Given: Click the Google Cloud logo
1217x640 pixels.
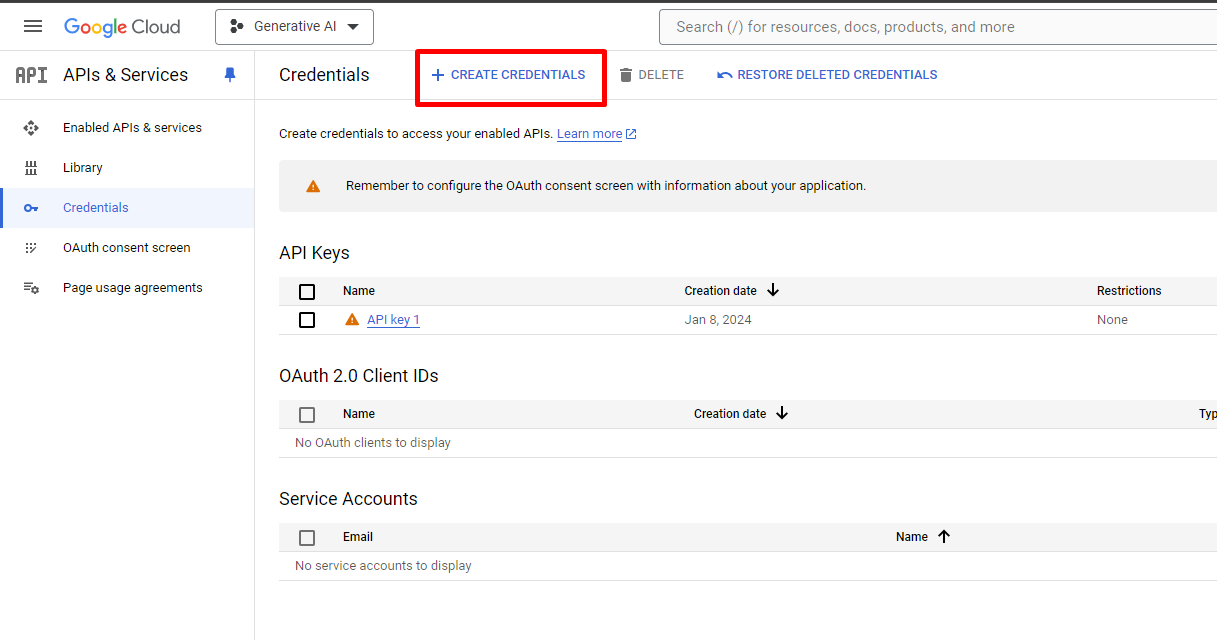Looking at the screenshot, I should (122, 27).
